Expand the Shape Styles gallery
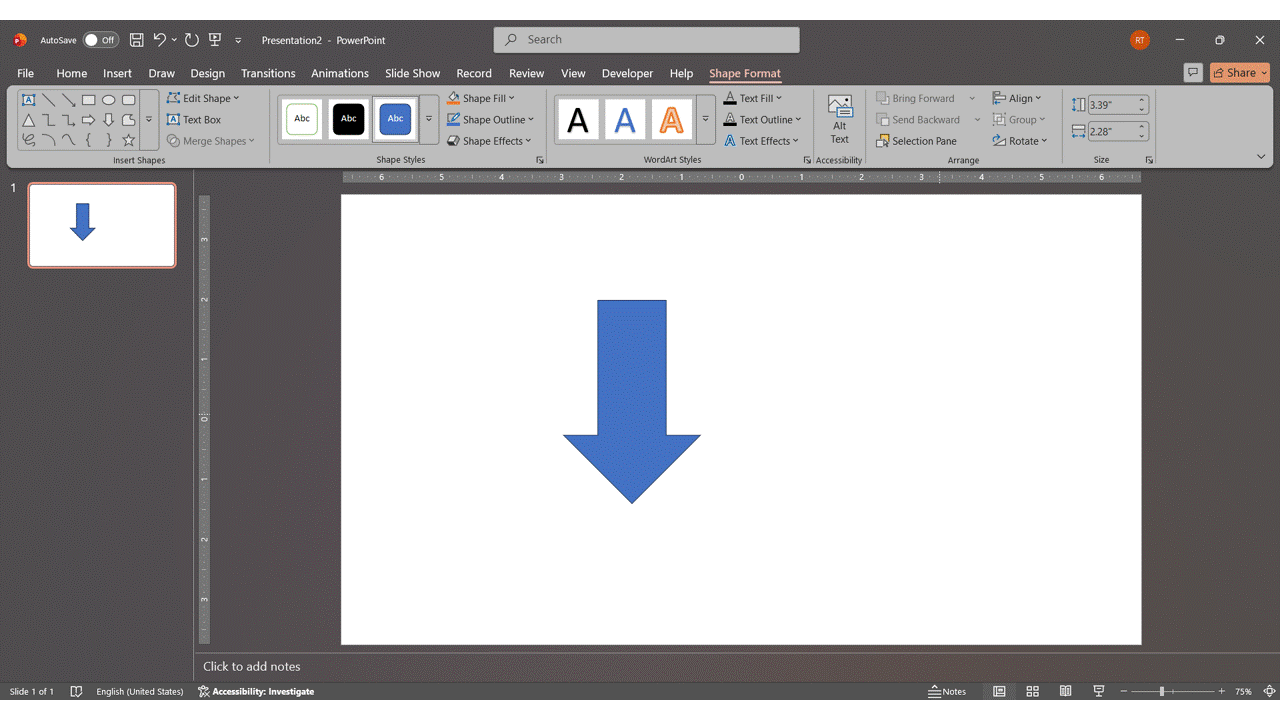 click(429, 119)
